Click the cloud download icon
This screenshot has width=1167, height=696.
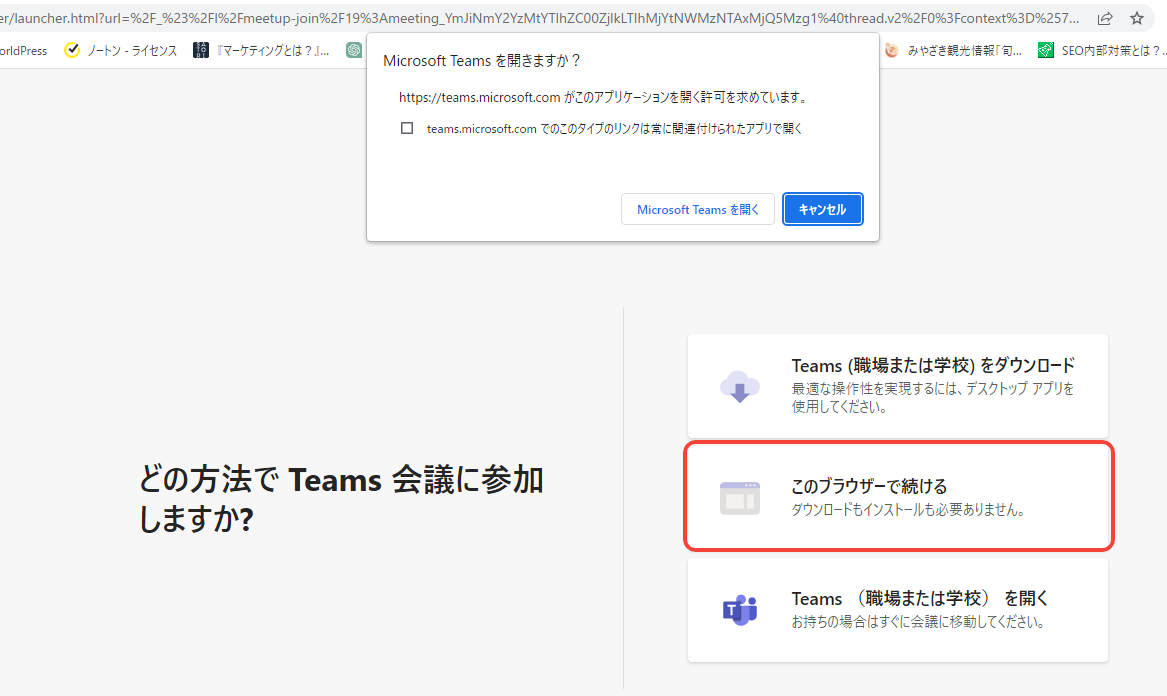click(740, 386)
